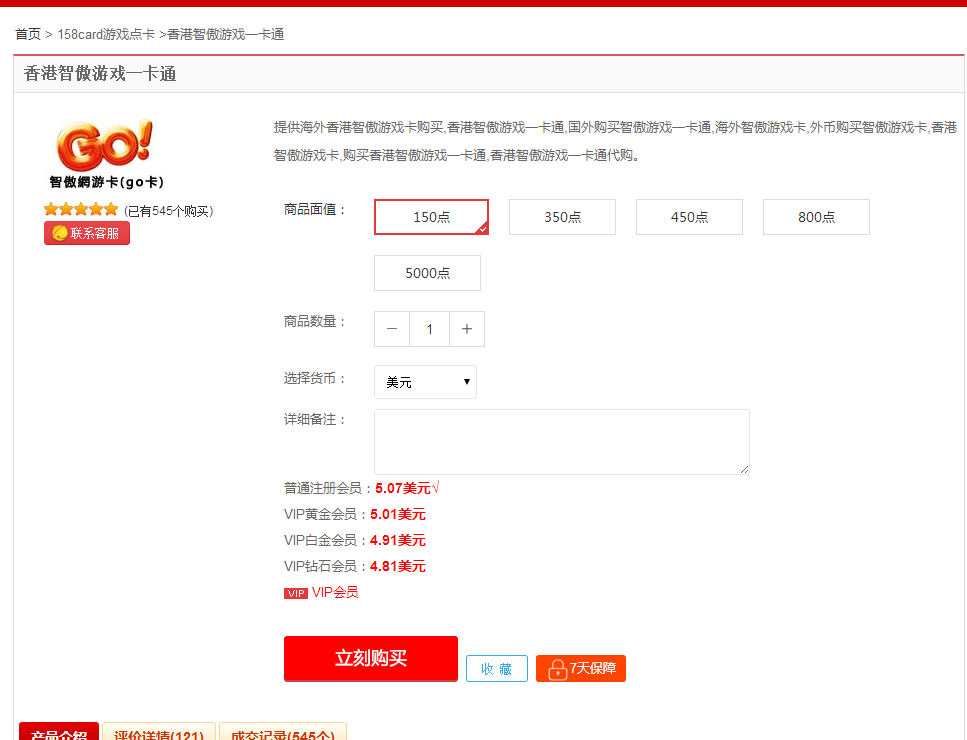Click the red VIP badge icon

[296, 593]
